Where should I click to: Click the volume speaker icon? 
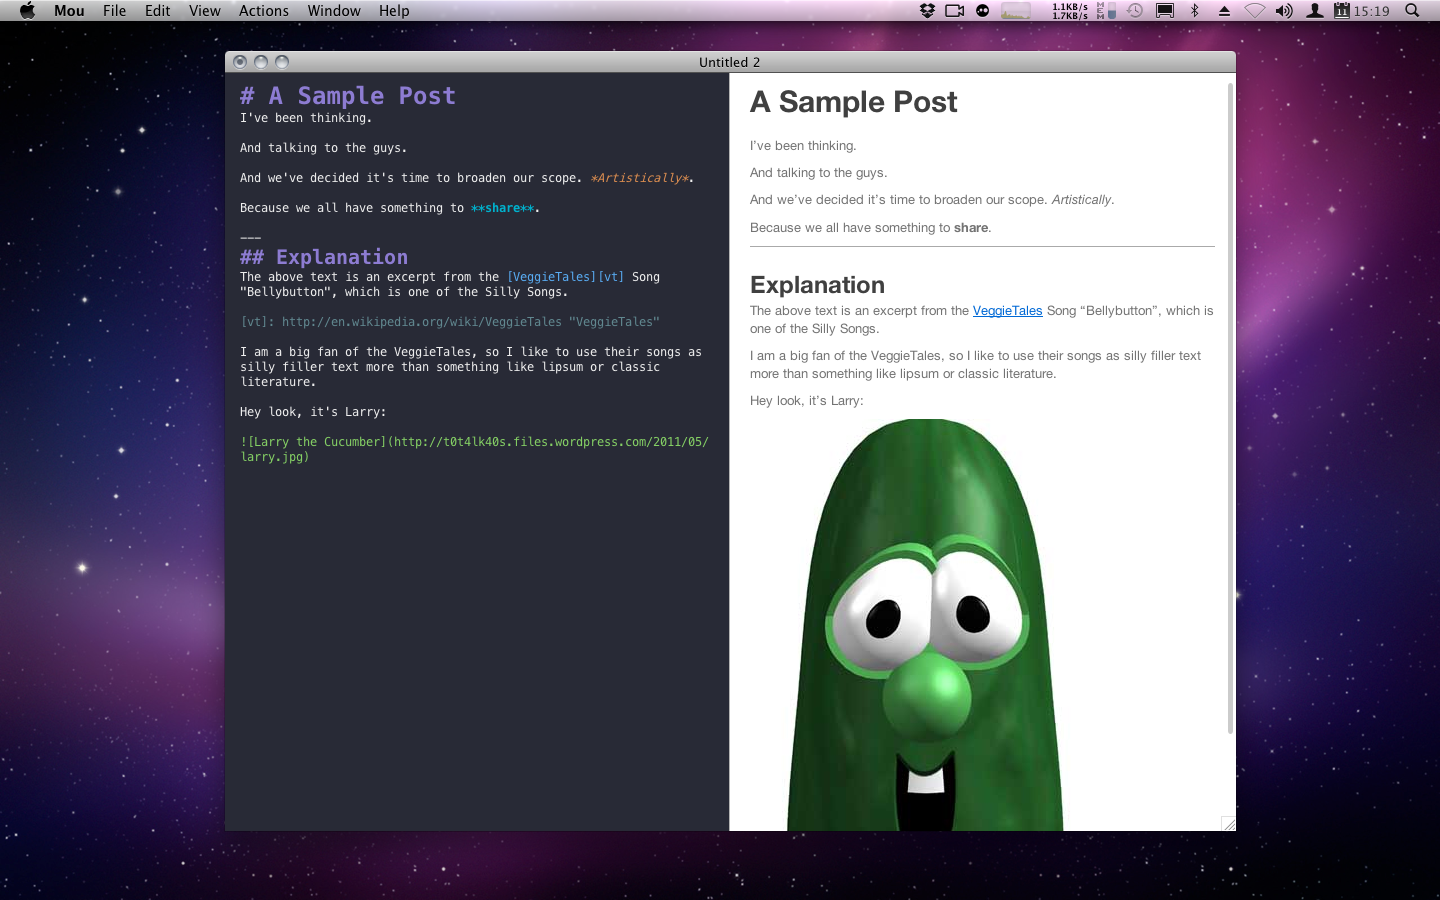pos(1284,11)
